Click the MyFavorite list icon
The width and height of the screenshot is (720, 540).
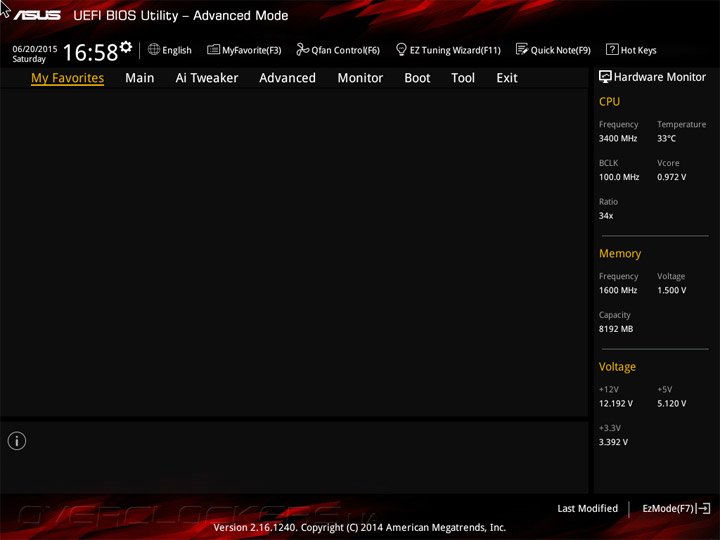pyautogui.click(x=213, y=49)
